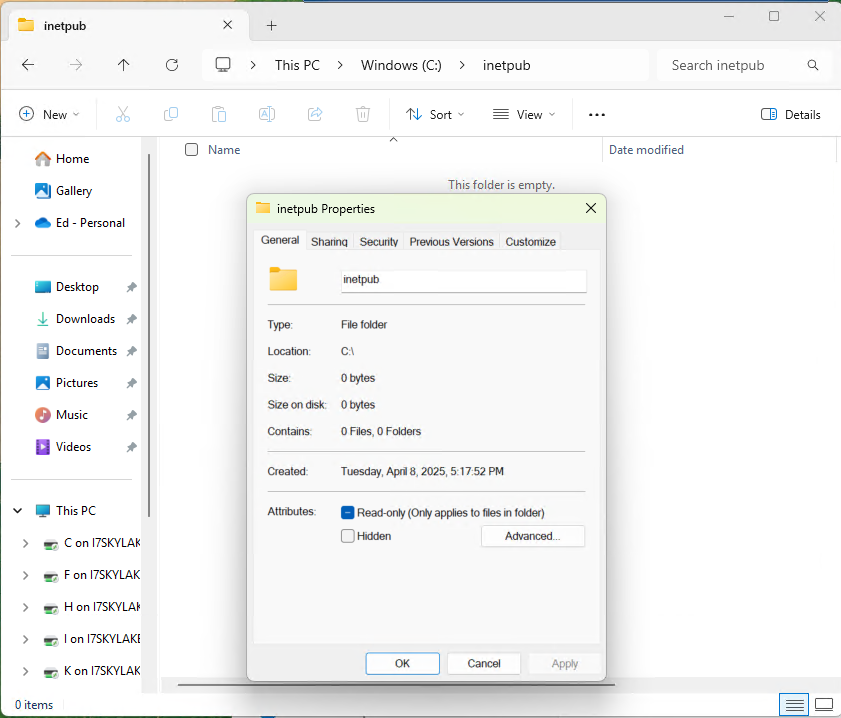Refresh the inetpub folder view
The width and height of the screenshot is (841, 718).
click(x=172, y=65)
